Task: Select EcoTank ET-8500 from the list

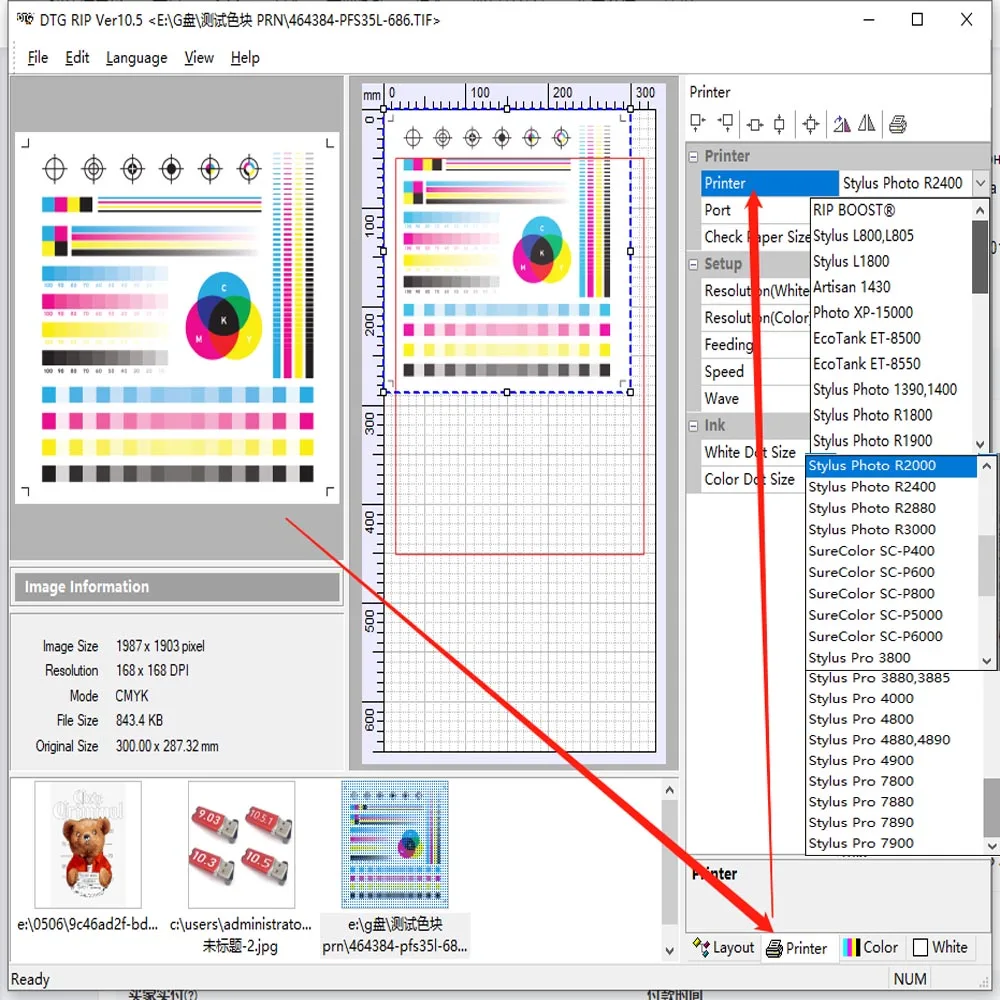Action: pyautogui.click(x=891, y=338)
